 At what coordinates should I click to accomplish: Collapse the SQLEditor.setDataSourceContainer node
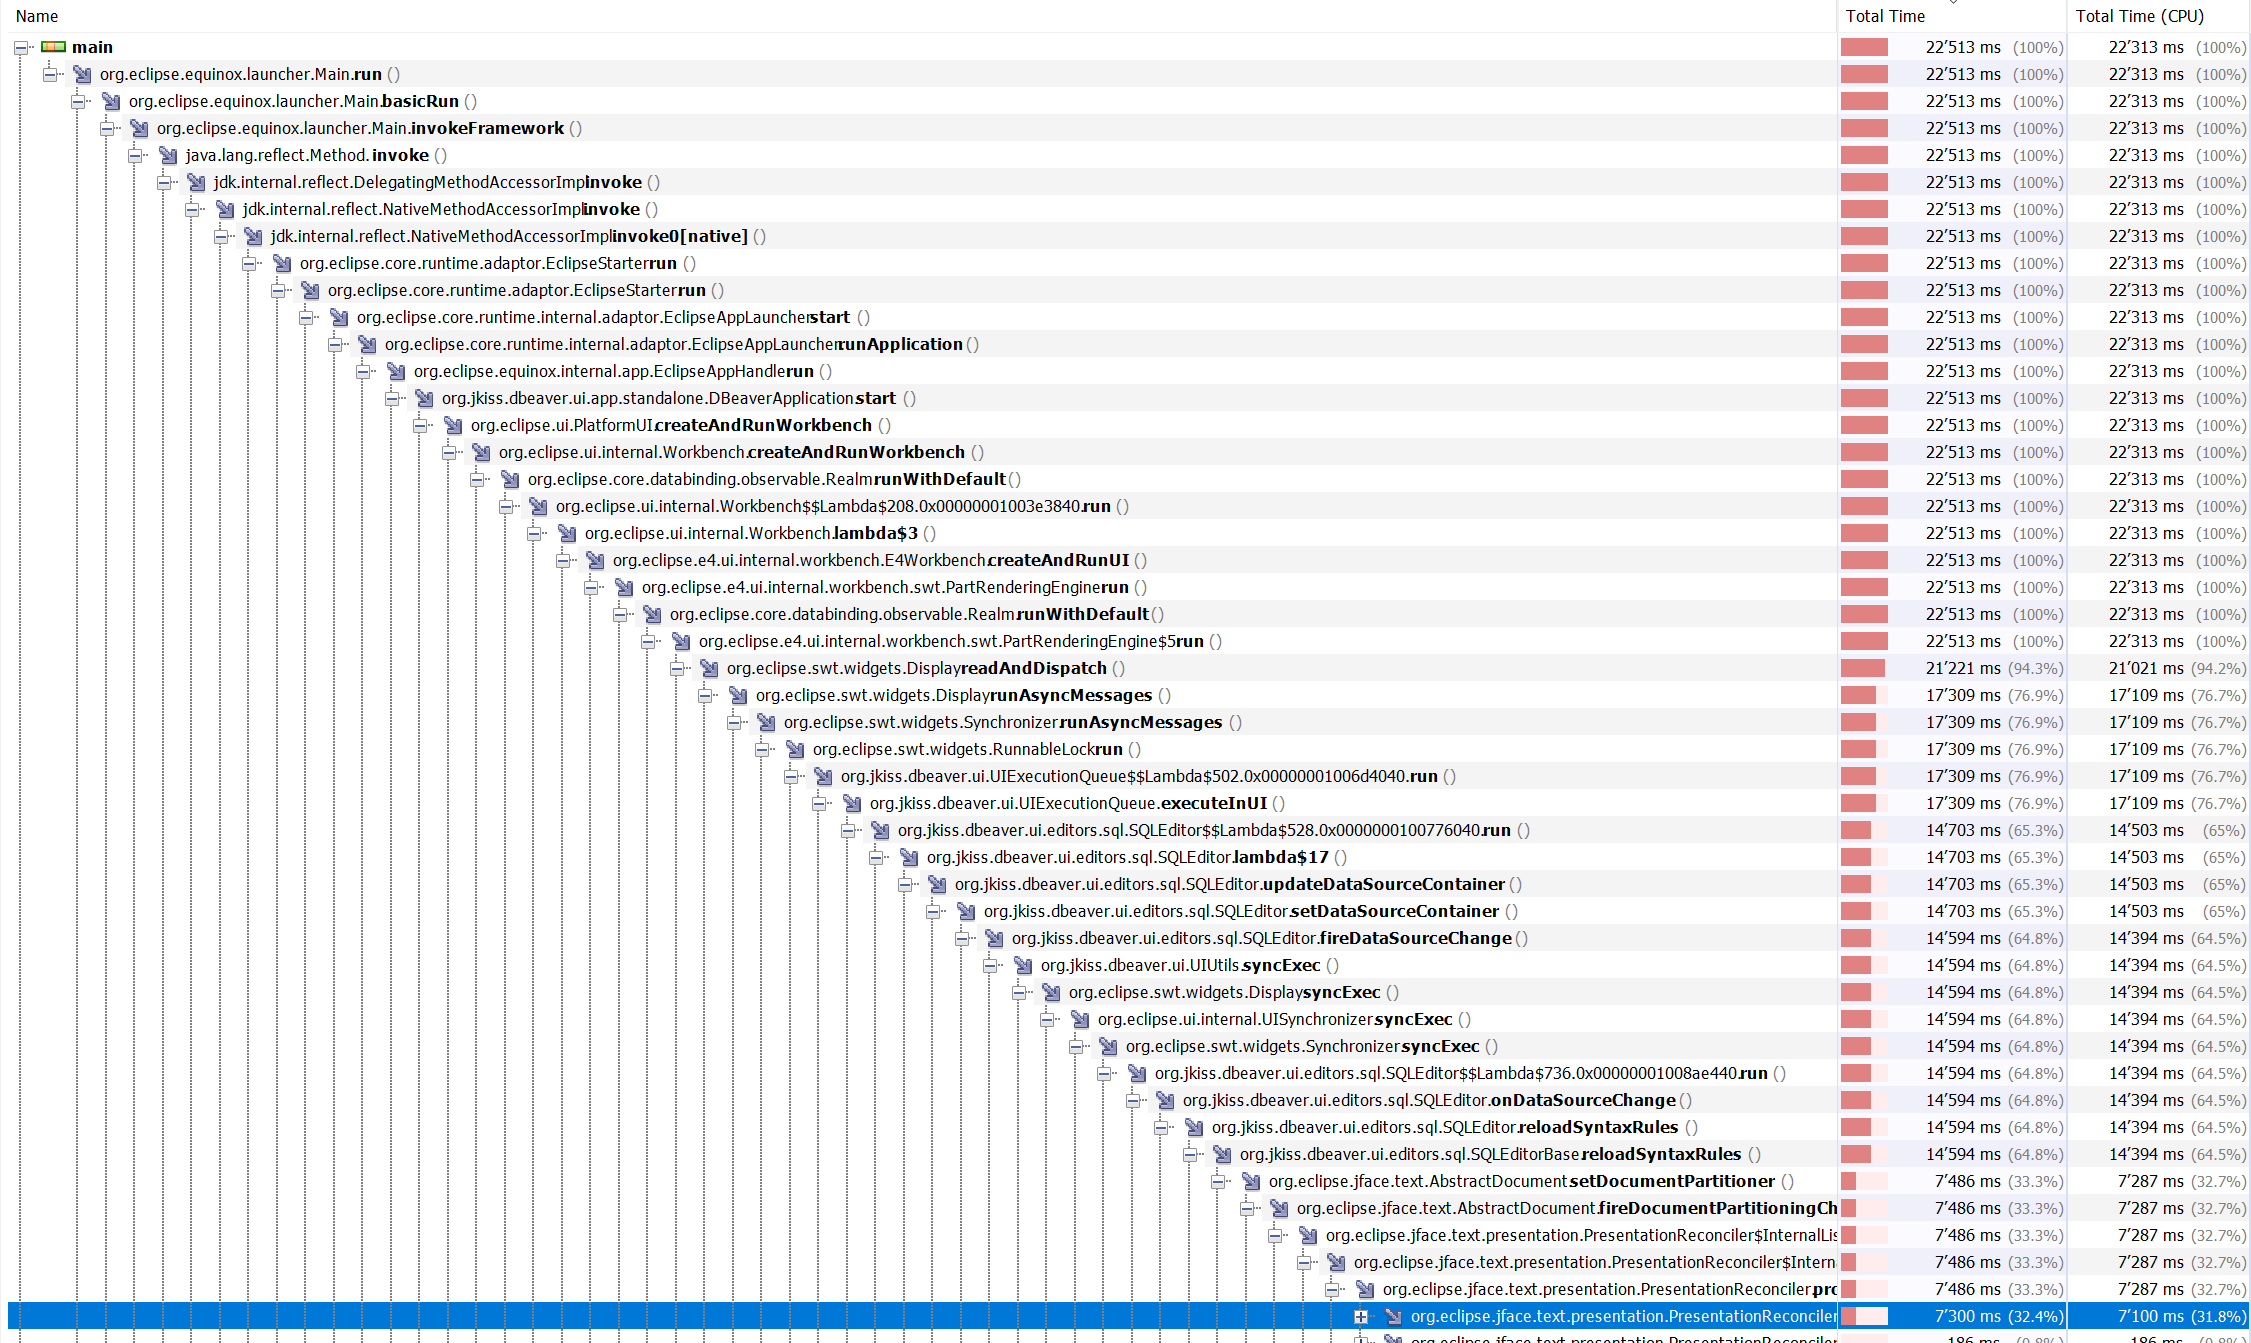click(933, 911)
